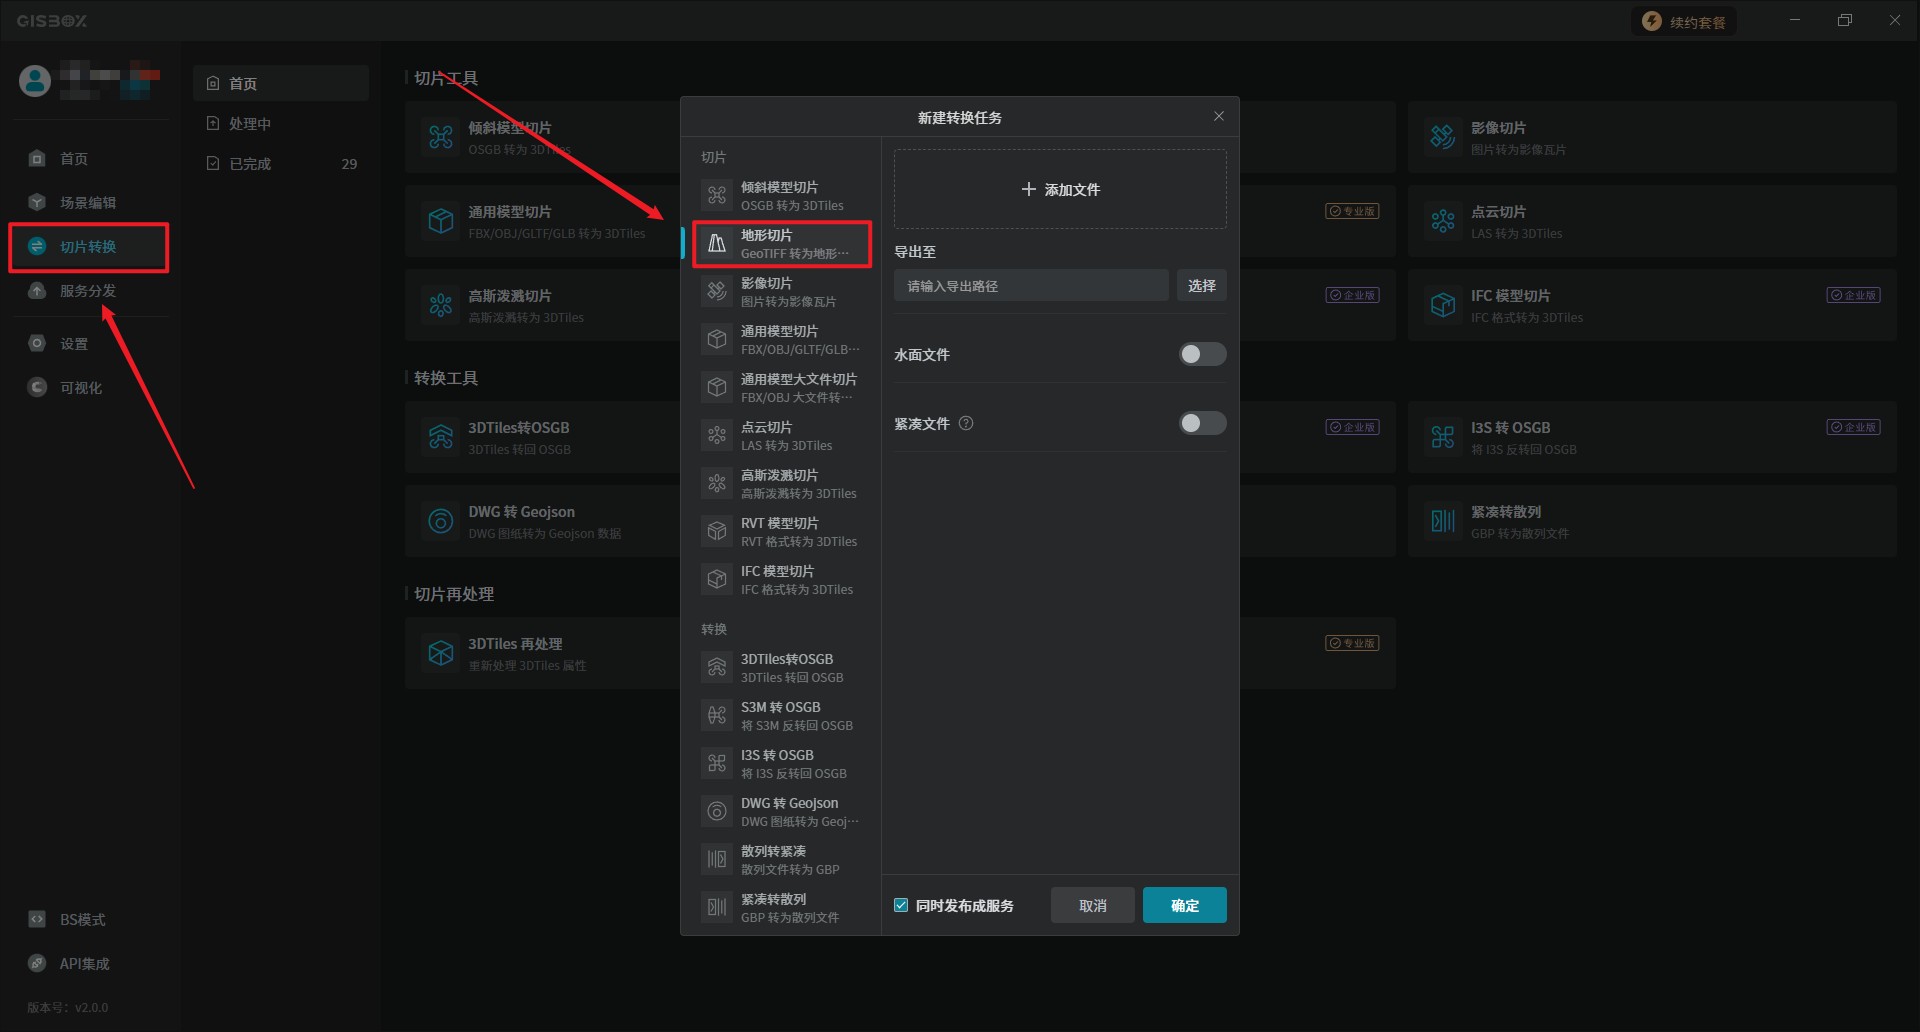Click the 地形切片 terrain icon
The height and width of the screenshot is (1032, 1920).
click(x=717, y=244)
